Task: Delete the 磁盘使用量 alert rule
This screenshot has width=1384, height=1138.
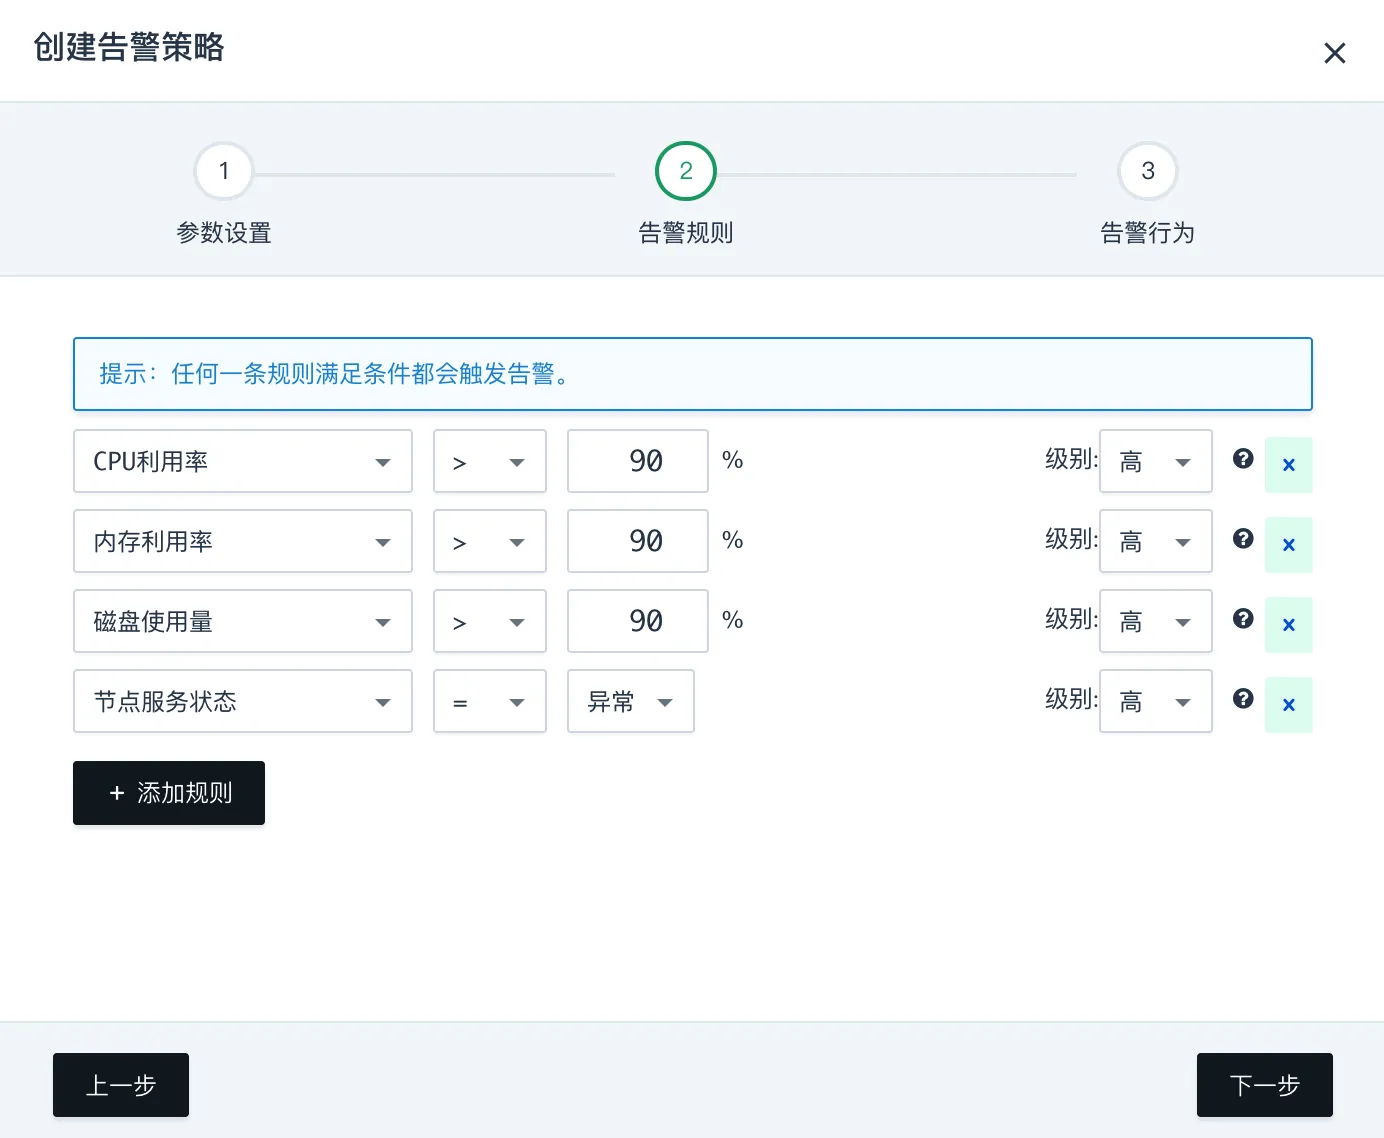Action: point(1289,624)
